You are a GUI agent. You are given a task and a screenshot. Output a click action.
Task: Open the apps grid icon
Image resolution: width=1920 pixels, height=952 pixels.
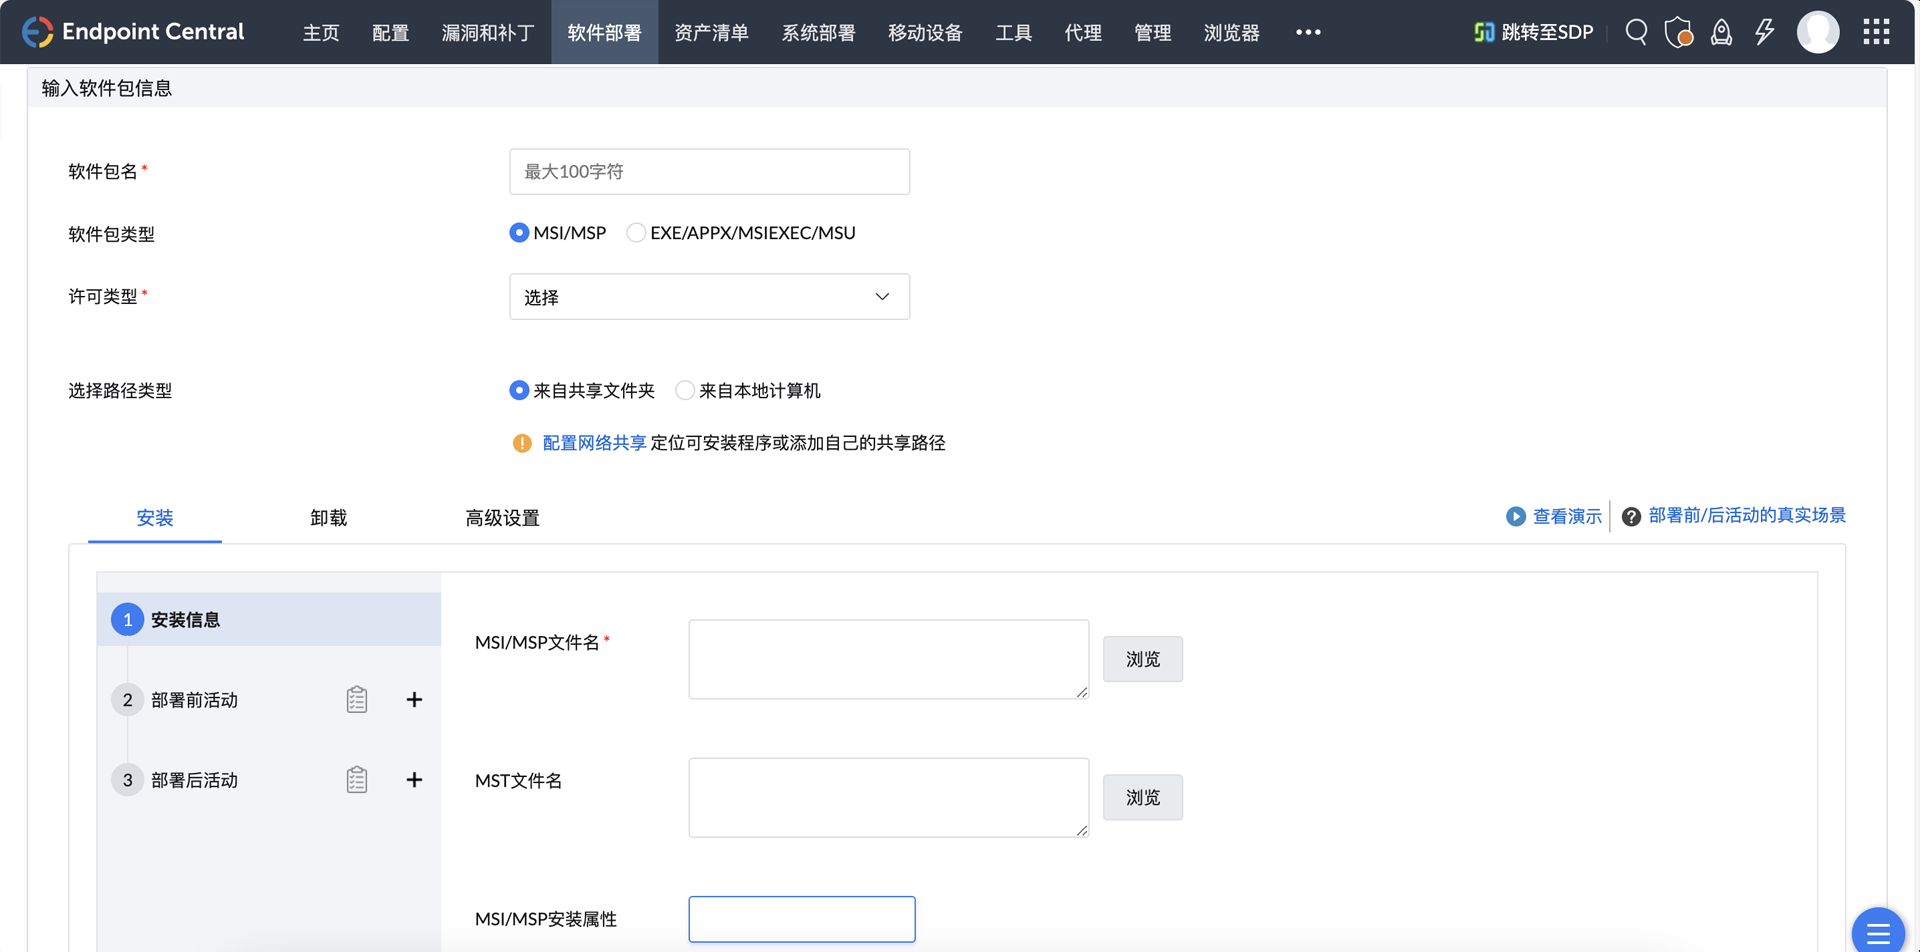coord(1876,32)
